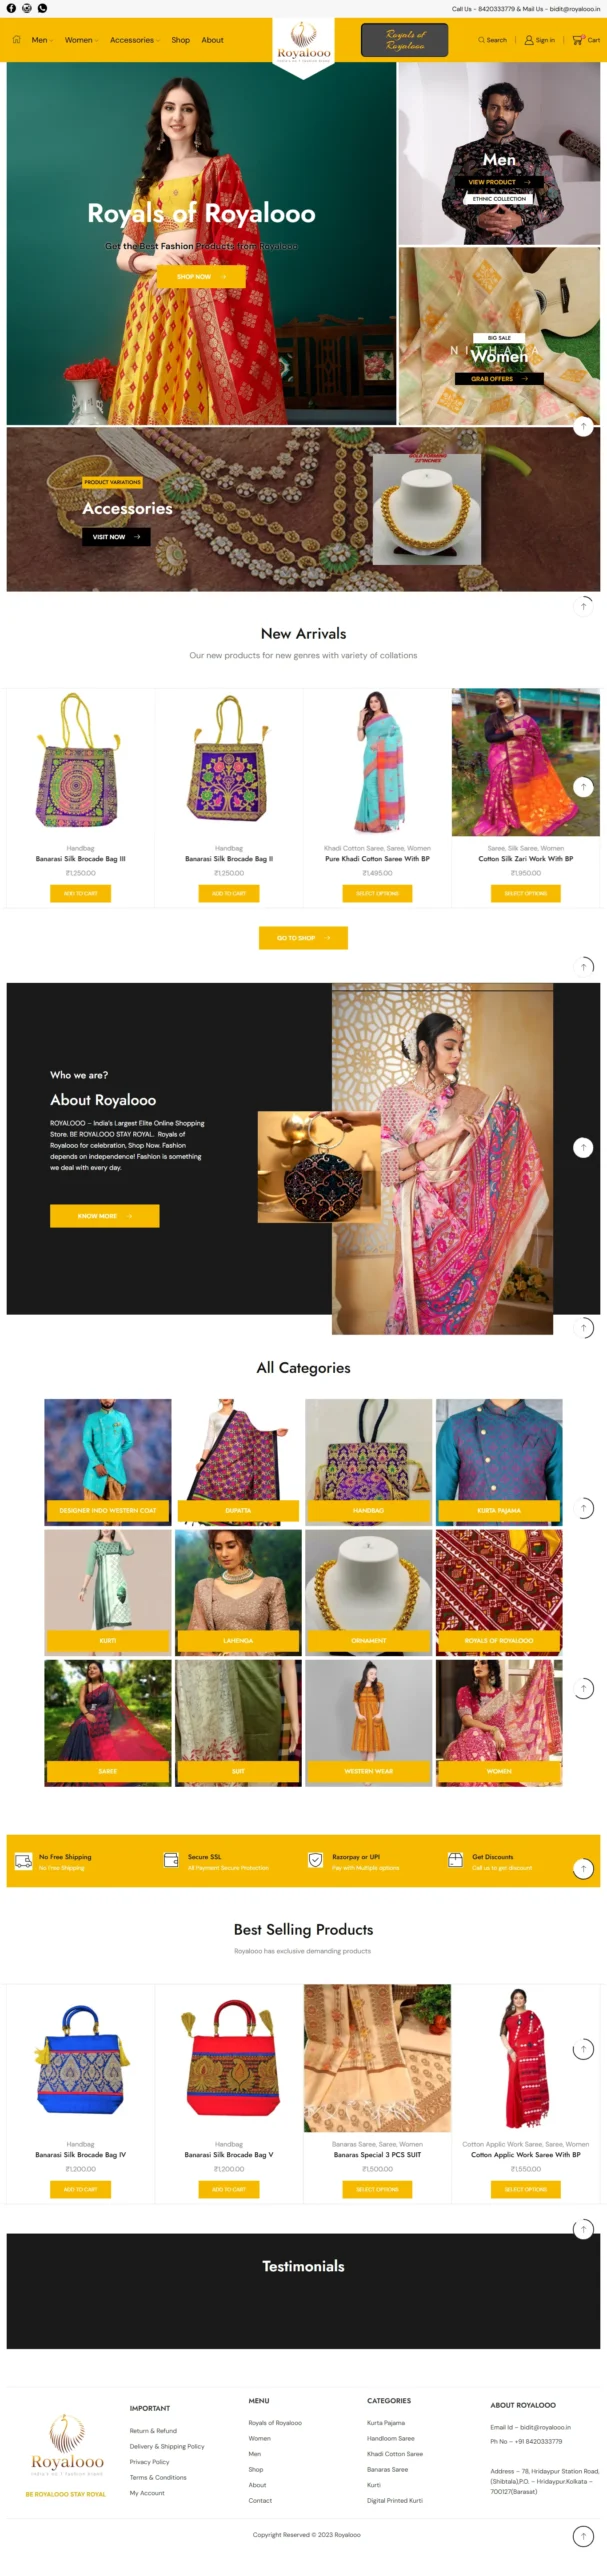Open the shopping Cart icon
Viewport: 607px width, 2560px height.
click(577, 40)
